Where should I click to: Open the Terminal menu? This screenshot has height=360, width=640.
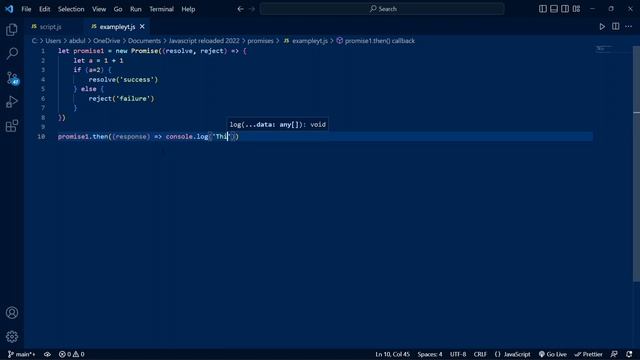click(x=161, y=9)
